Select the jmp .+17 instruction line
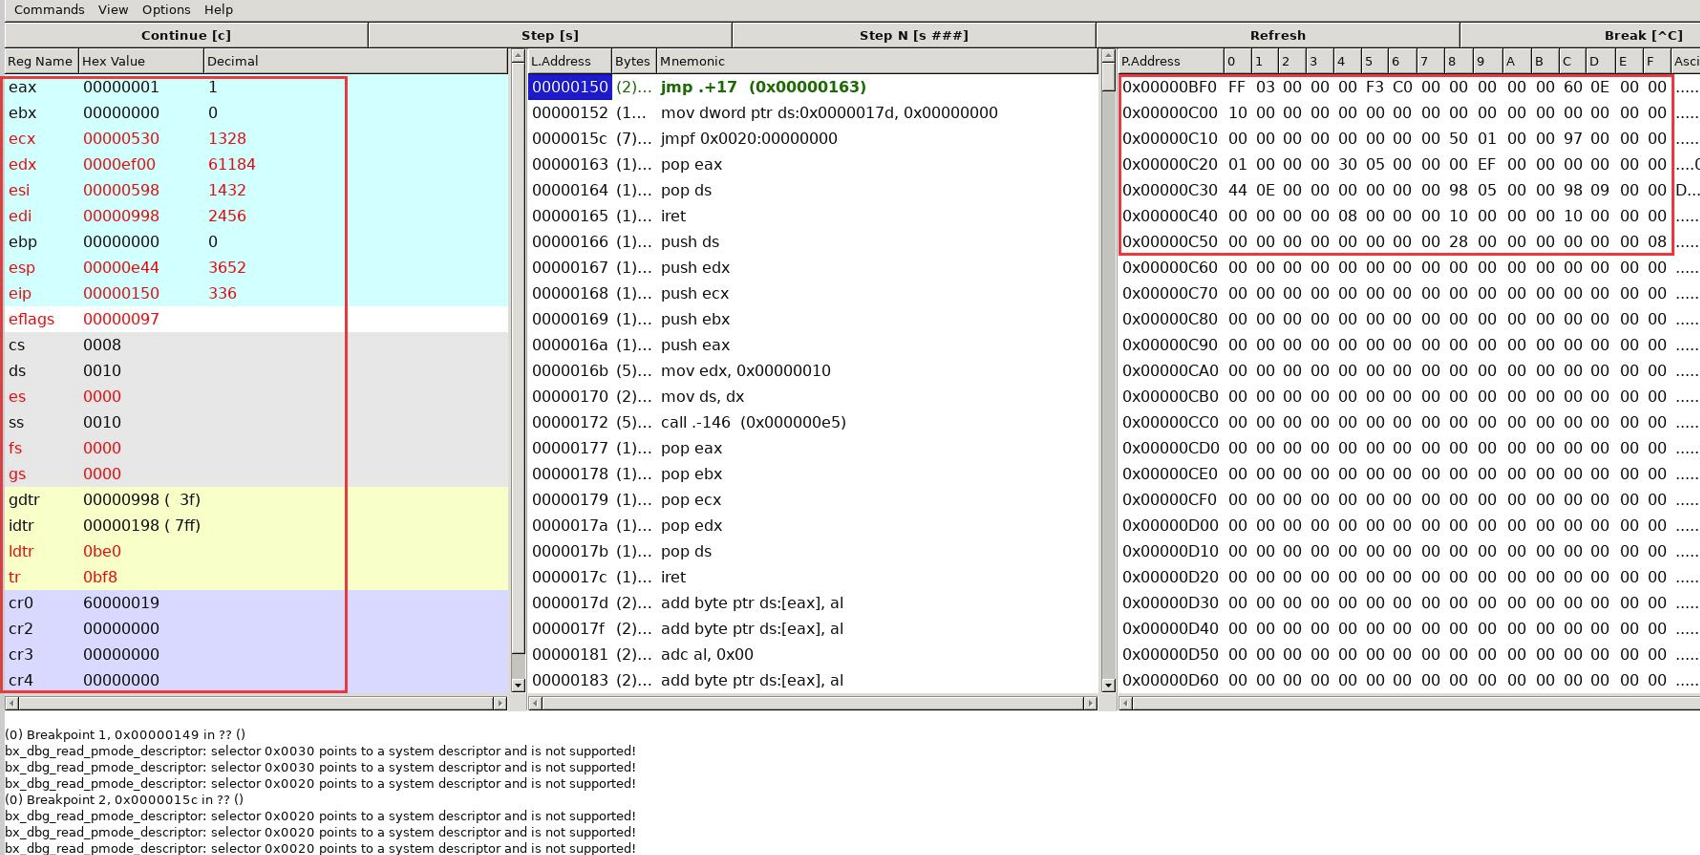This screenshot has width=1700, height=855. tap(812, 87)
